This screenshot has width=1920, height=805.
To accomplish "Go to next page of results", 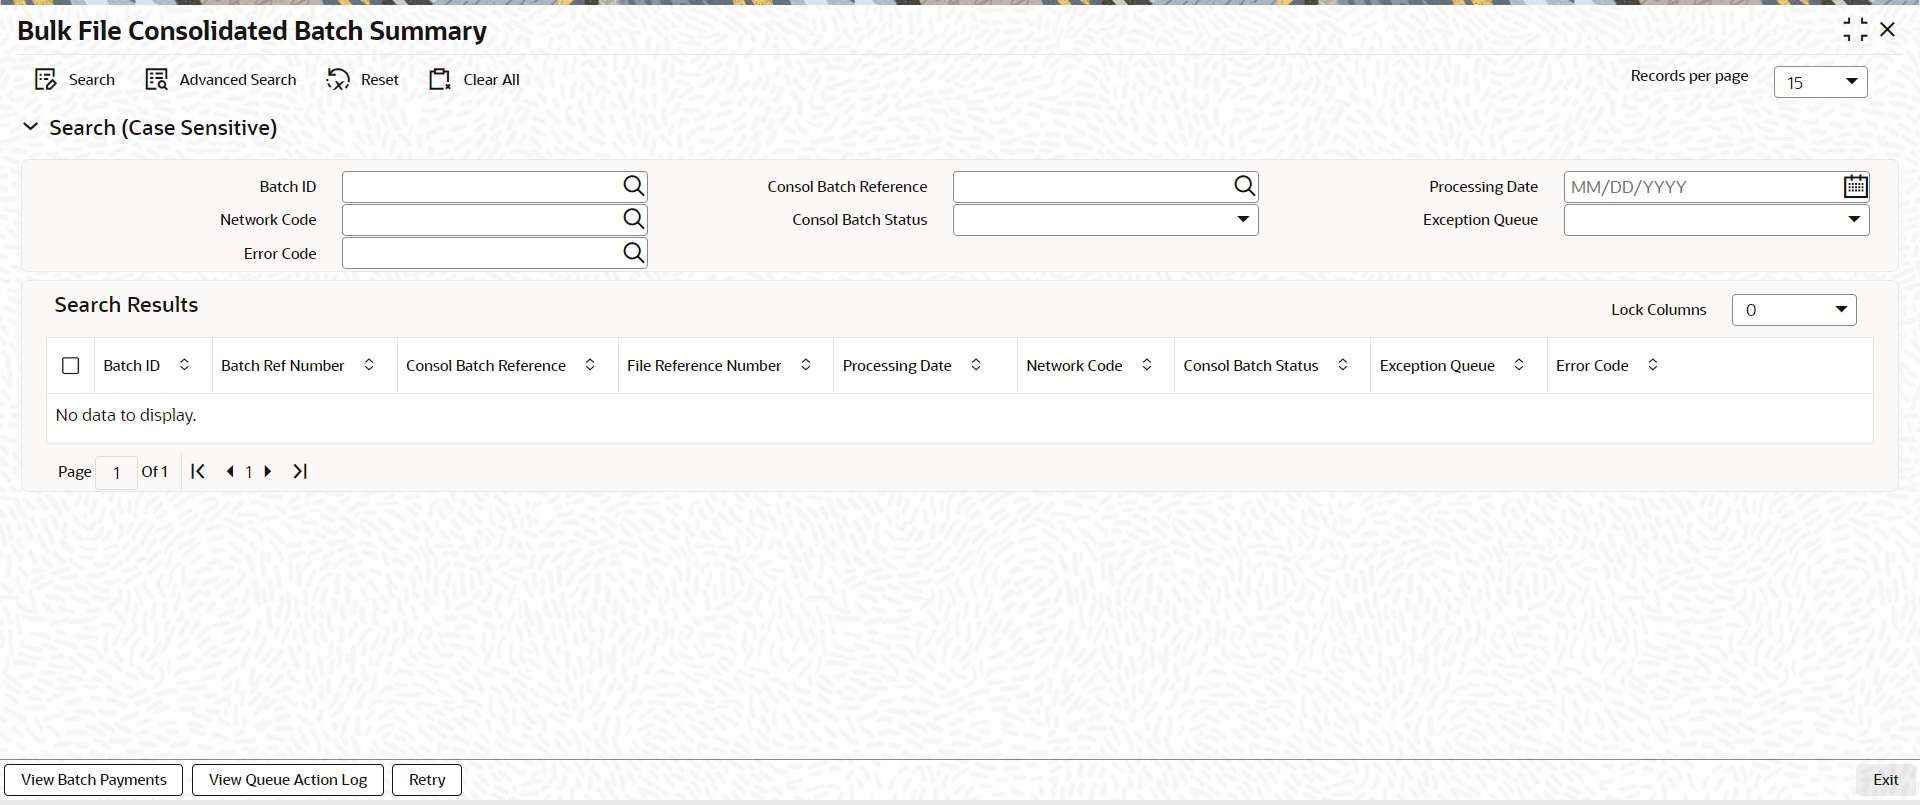I will 268,471.
